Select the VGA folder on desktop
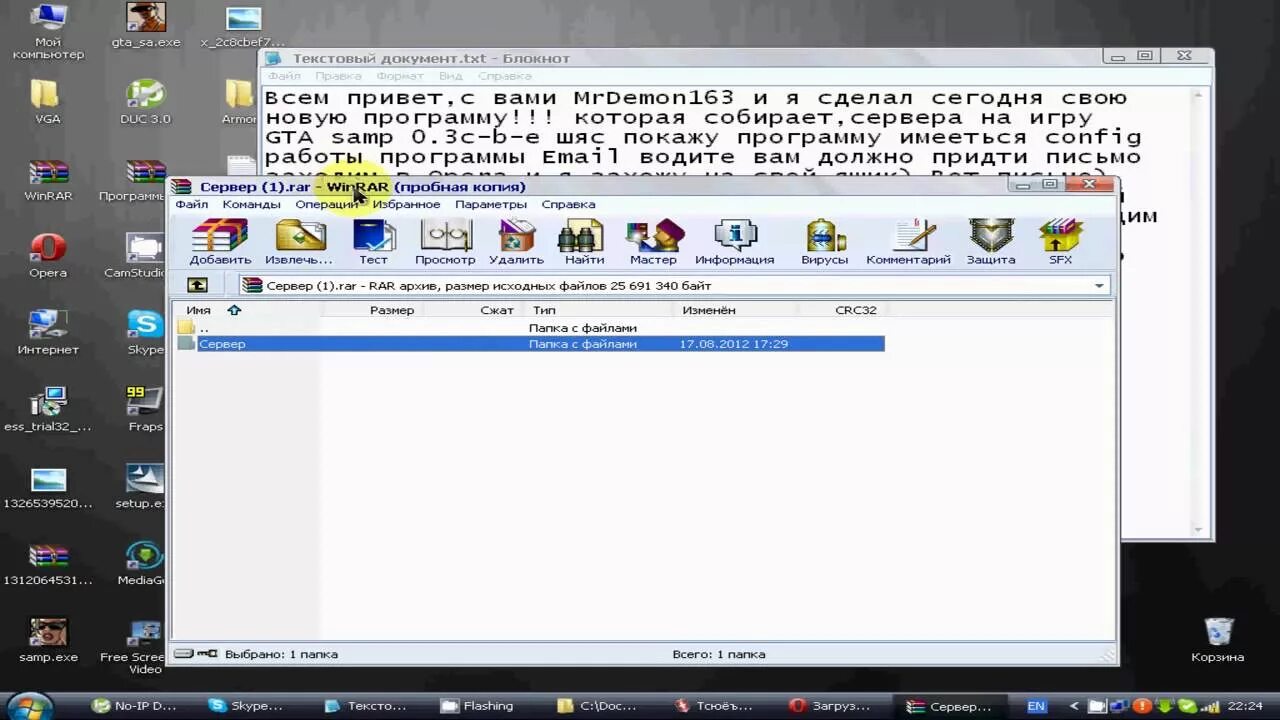1280x720 pixels. pyautogui.click(x=47, y=102)
